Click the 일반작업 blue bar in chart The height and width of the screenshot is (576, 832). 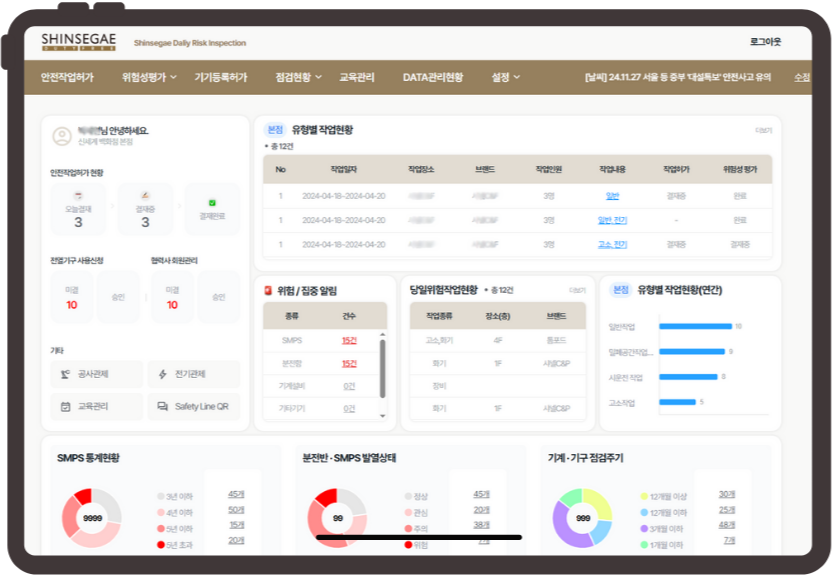pyautogui.click(x=696, y=326)
